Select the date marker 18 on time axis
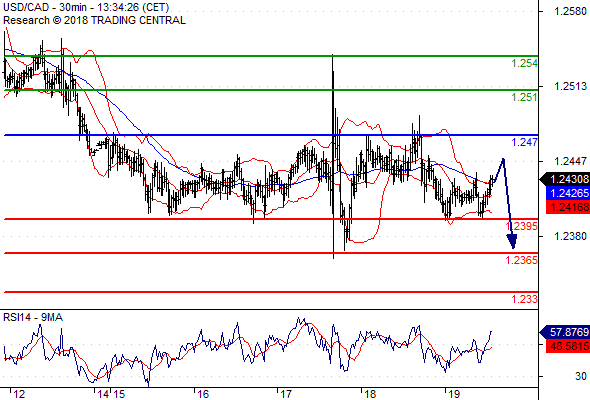This screenshot has width=590, height=400. pyautogui.click(x=370, y=394)
